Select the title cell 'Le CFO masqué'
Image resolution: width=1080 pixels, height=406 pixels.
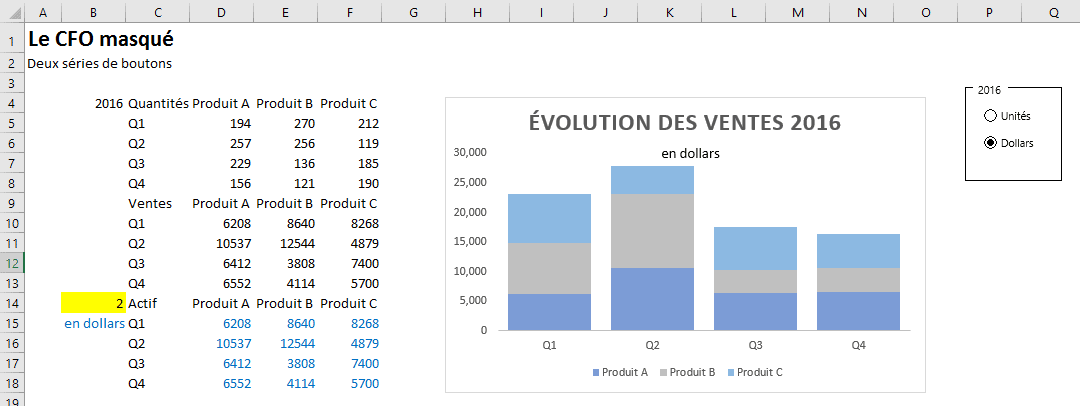(100, 40)
